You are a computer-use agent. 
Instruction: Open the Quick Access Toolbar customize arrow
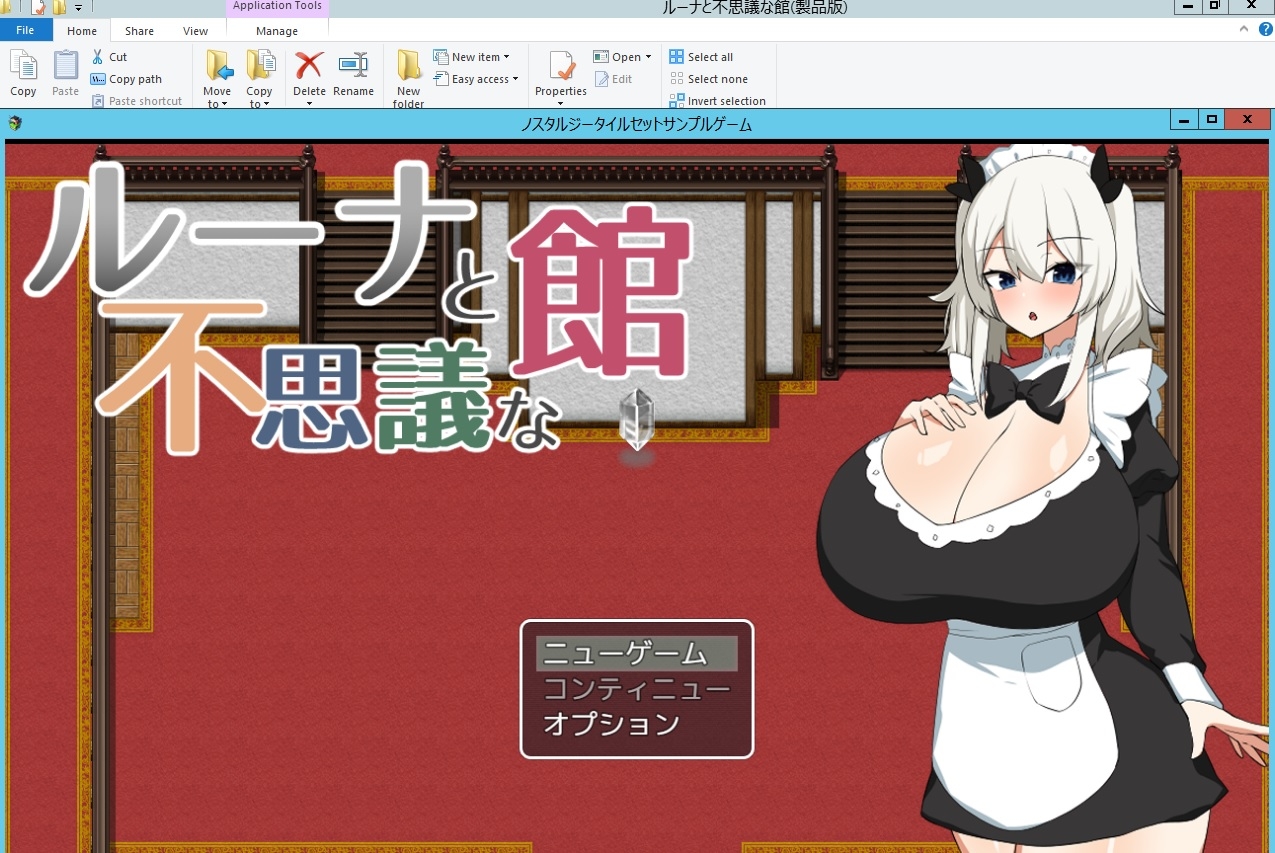78,8
